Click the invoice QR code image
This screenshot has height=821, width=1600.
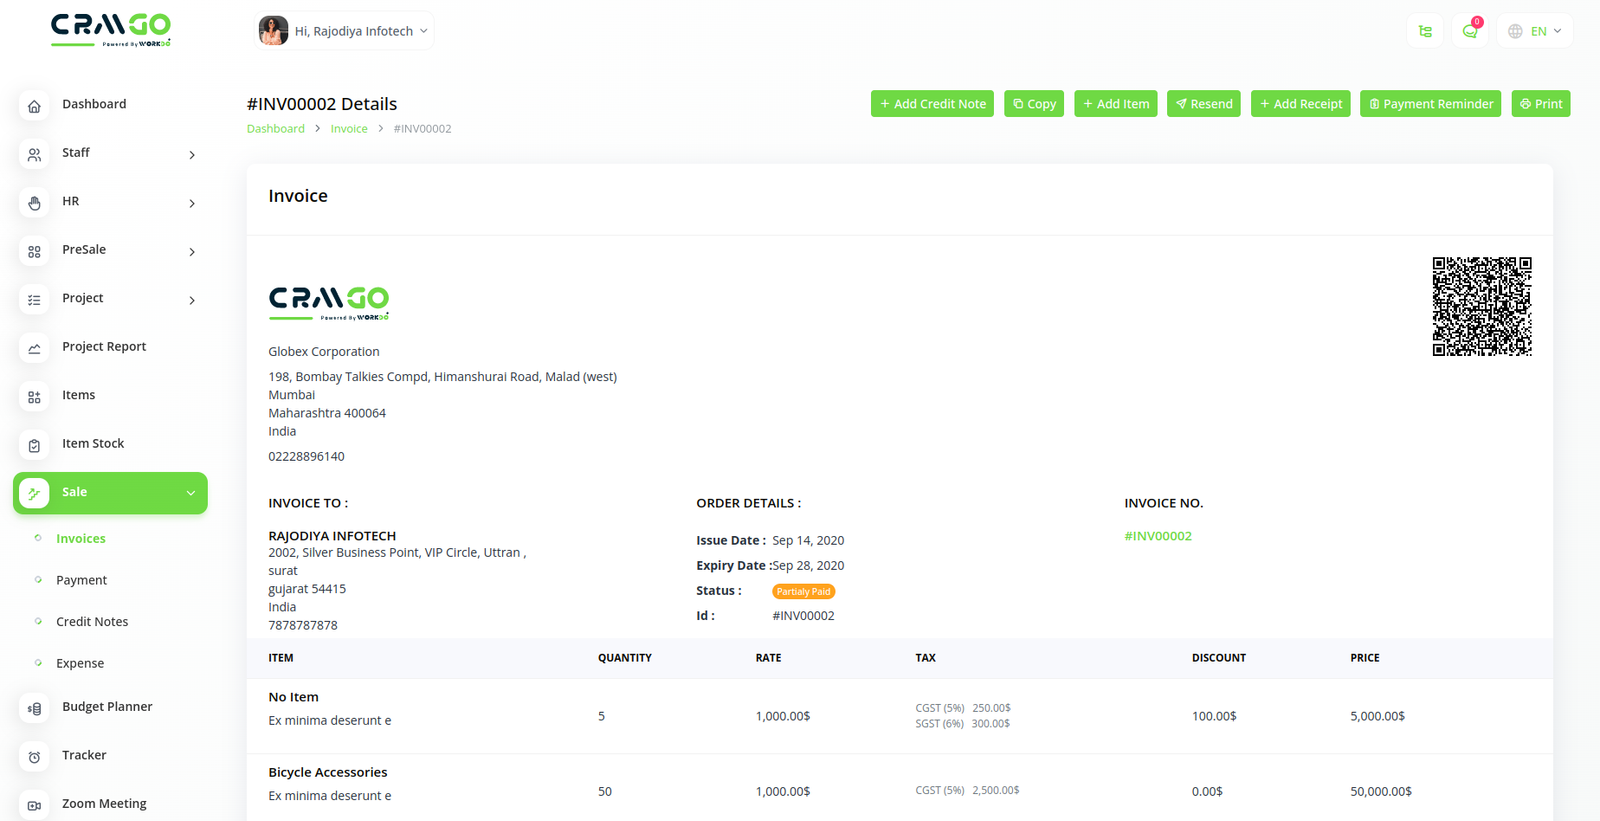[1481, 306]
